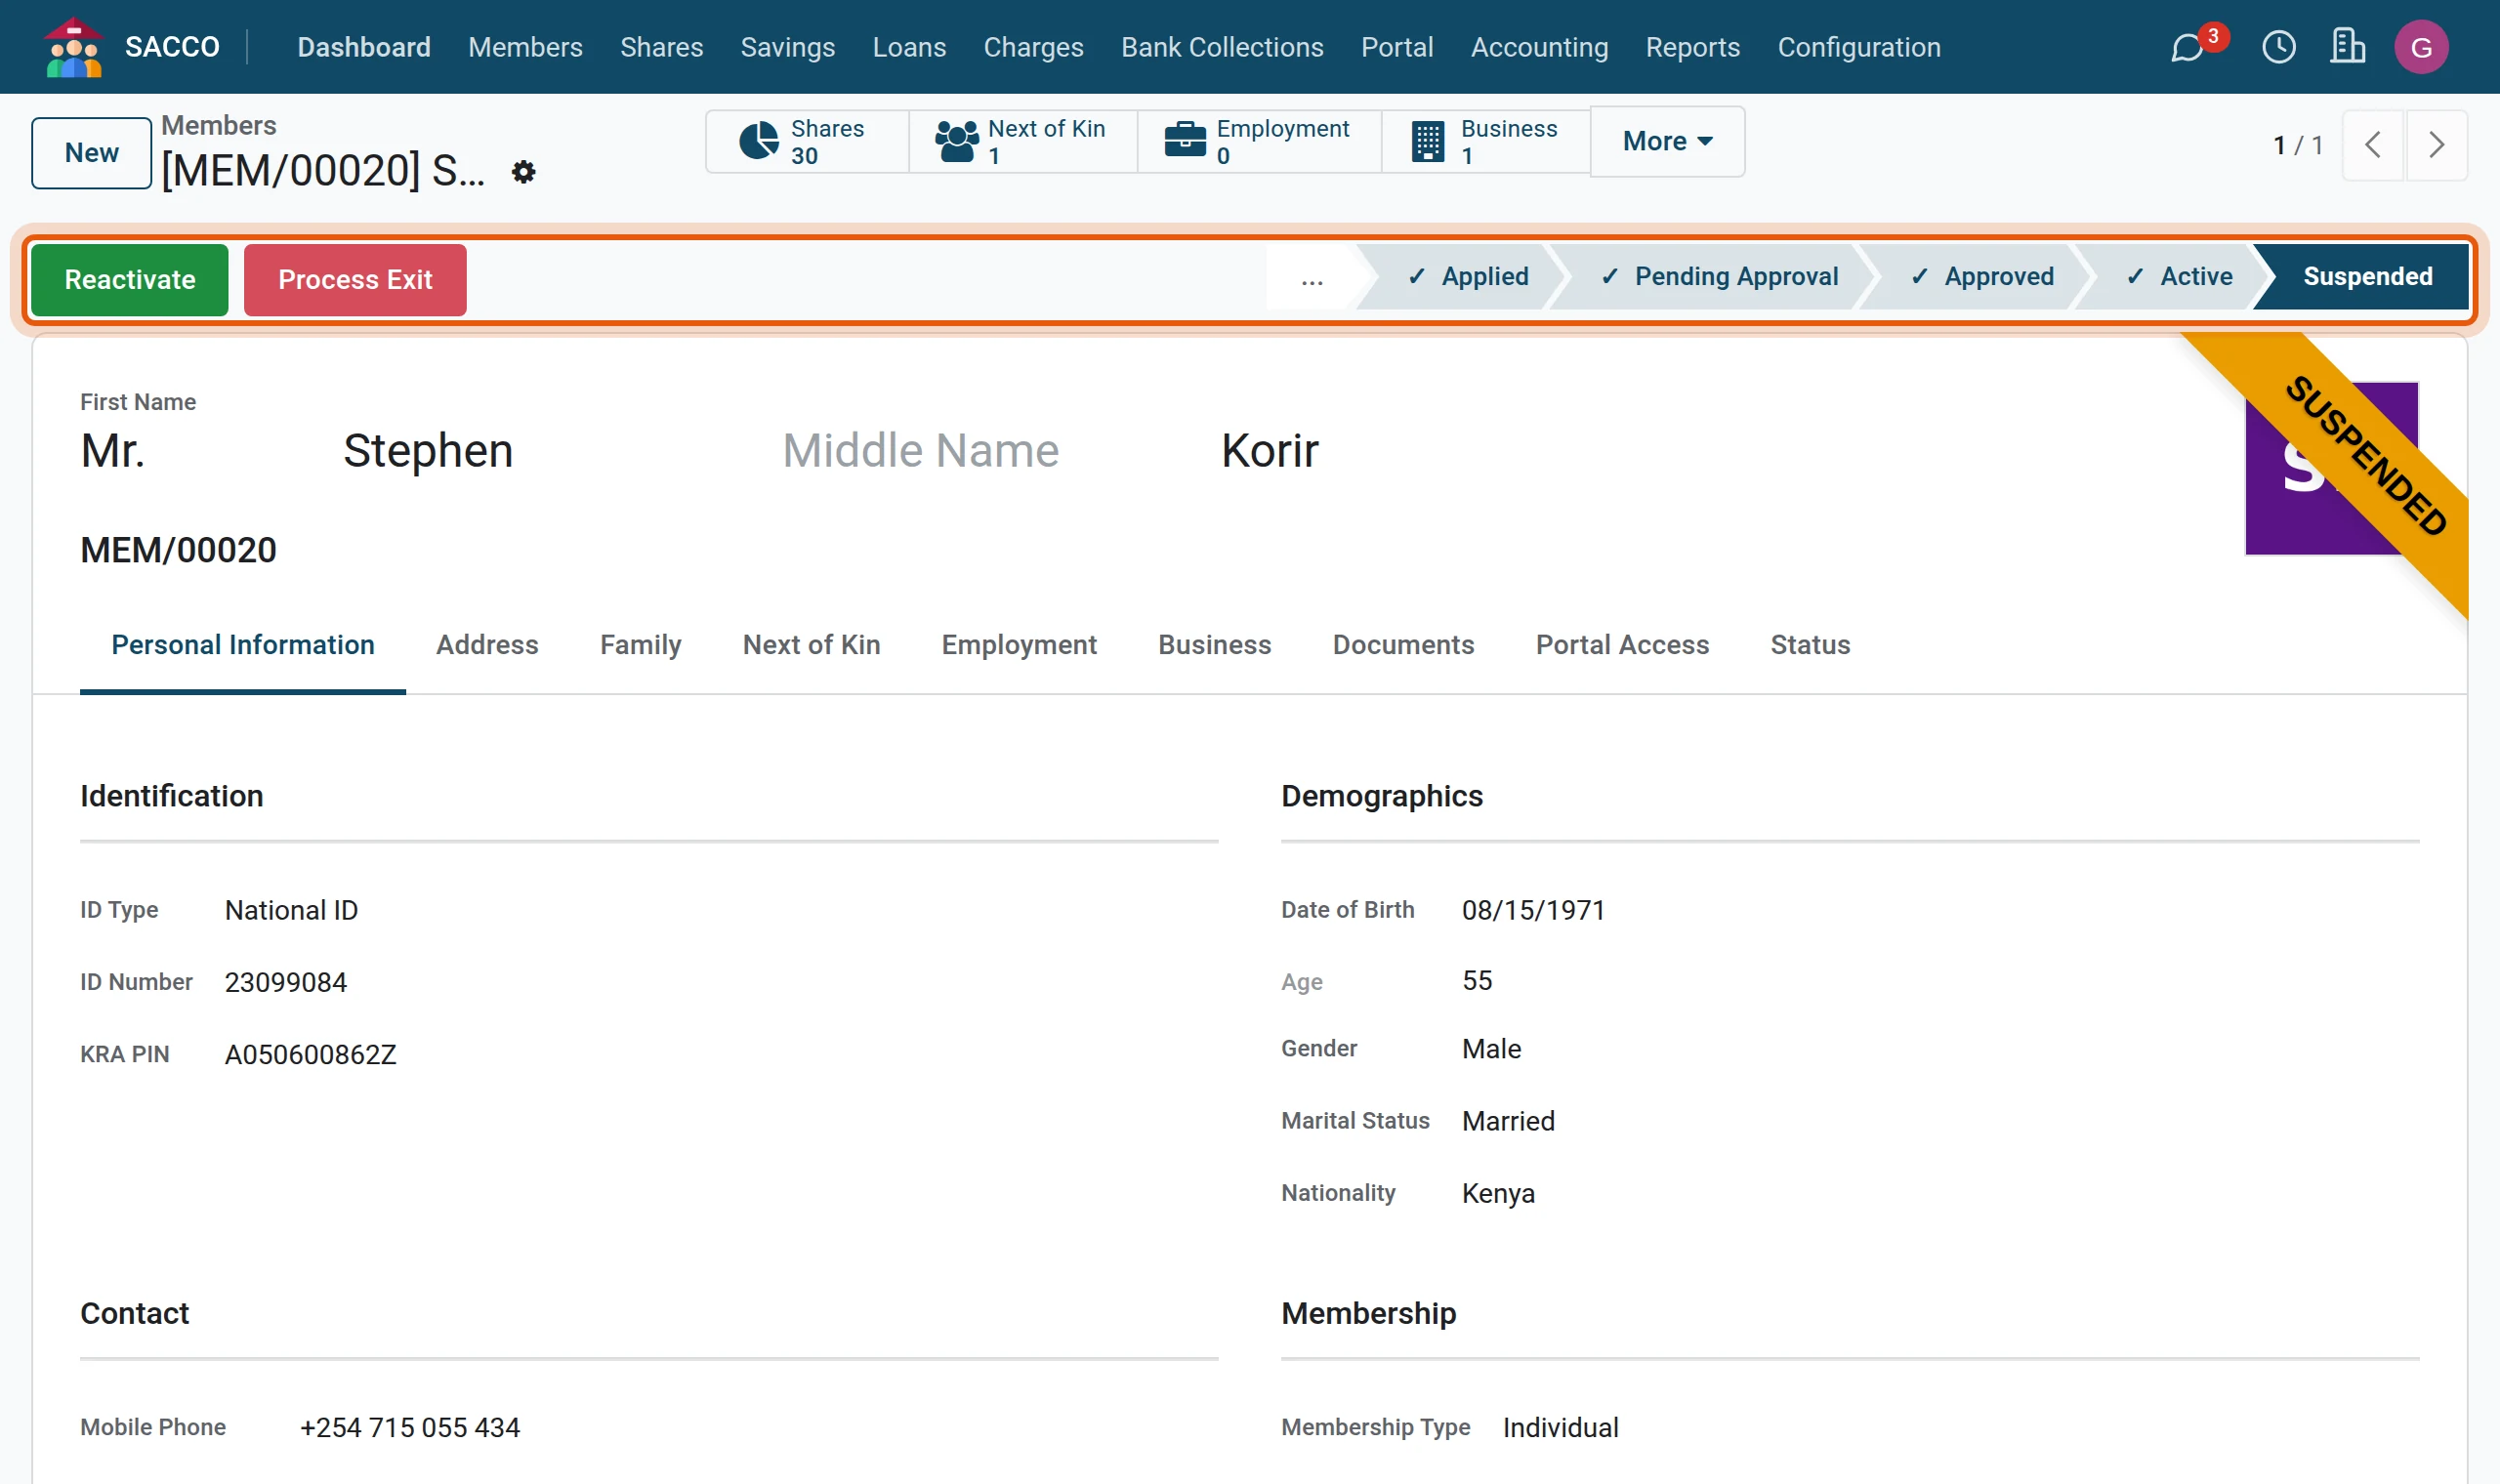Open Shares smart button with pie icon

click(807, 142)
